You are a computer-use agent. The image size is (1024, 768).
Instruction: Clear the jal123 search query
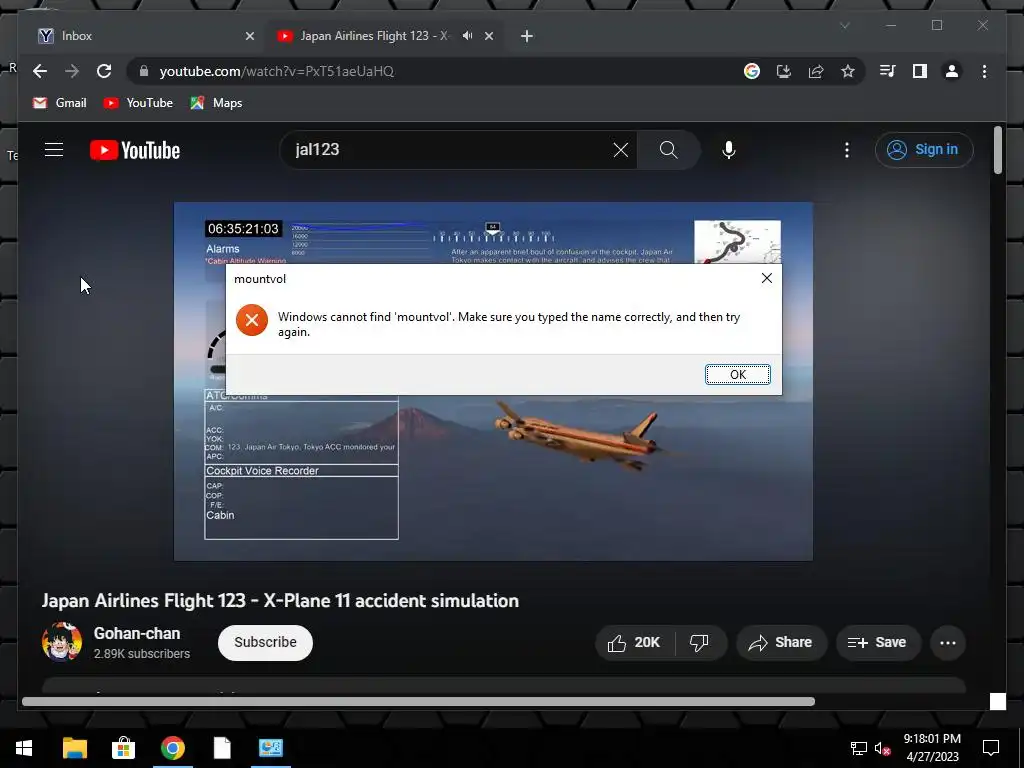[620, 150]
